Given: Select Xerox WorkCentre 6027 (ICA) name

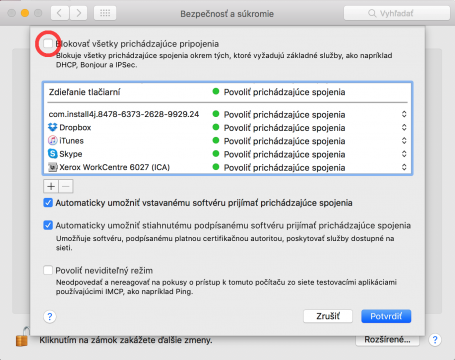Looking at the screenshot, I should (x=115, y=167).
